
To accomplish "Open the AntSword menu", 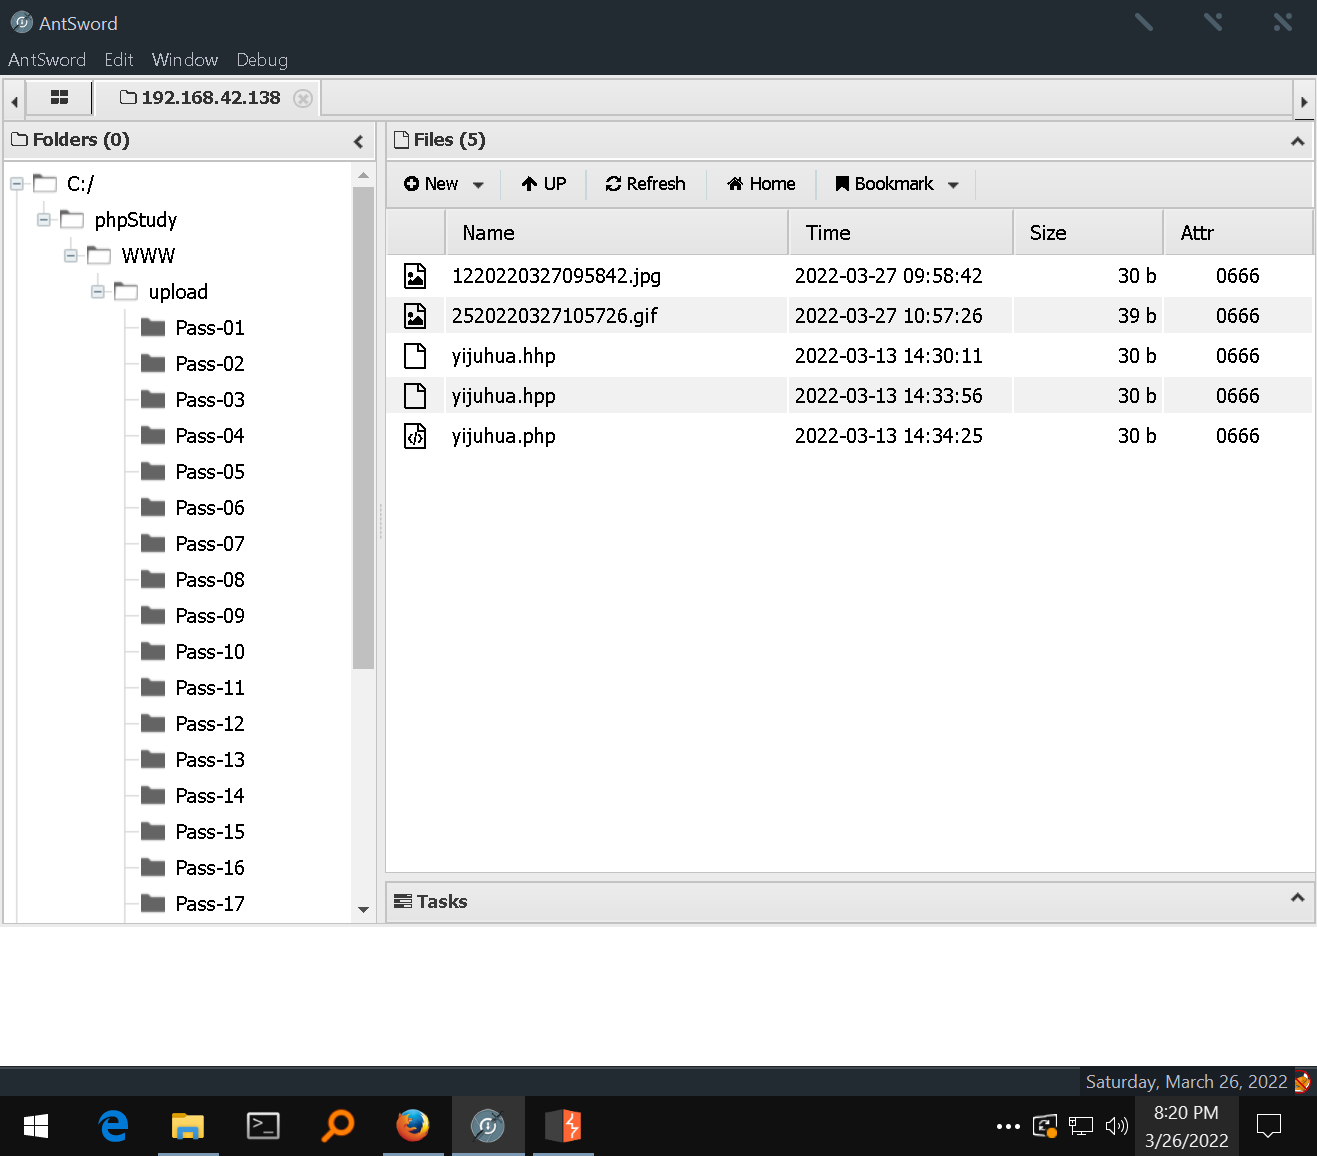I will tap(47, 60).
